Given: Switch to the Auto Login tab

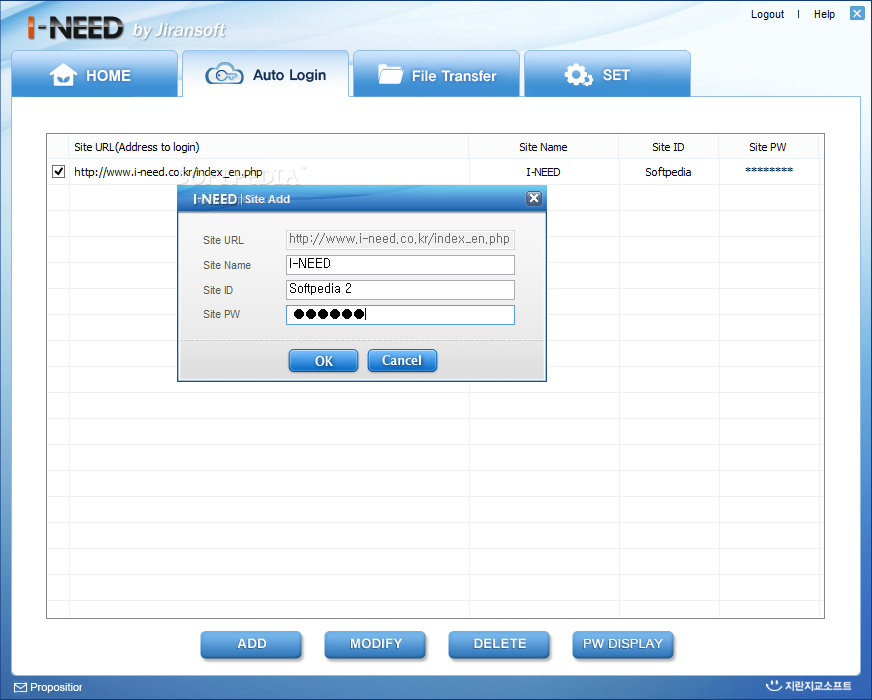Looking at the screenshot, I should 265,75.
